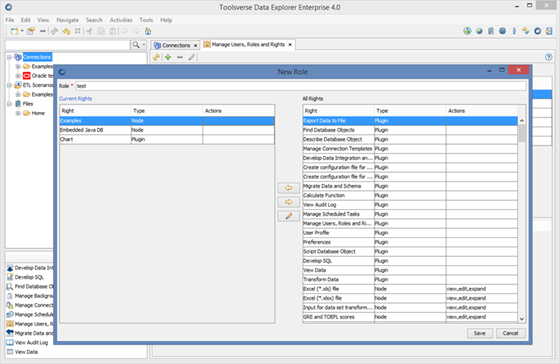560x364 pixels.
Task: Collapse the ETL Scenarios tree node
Action: point(9,85)
